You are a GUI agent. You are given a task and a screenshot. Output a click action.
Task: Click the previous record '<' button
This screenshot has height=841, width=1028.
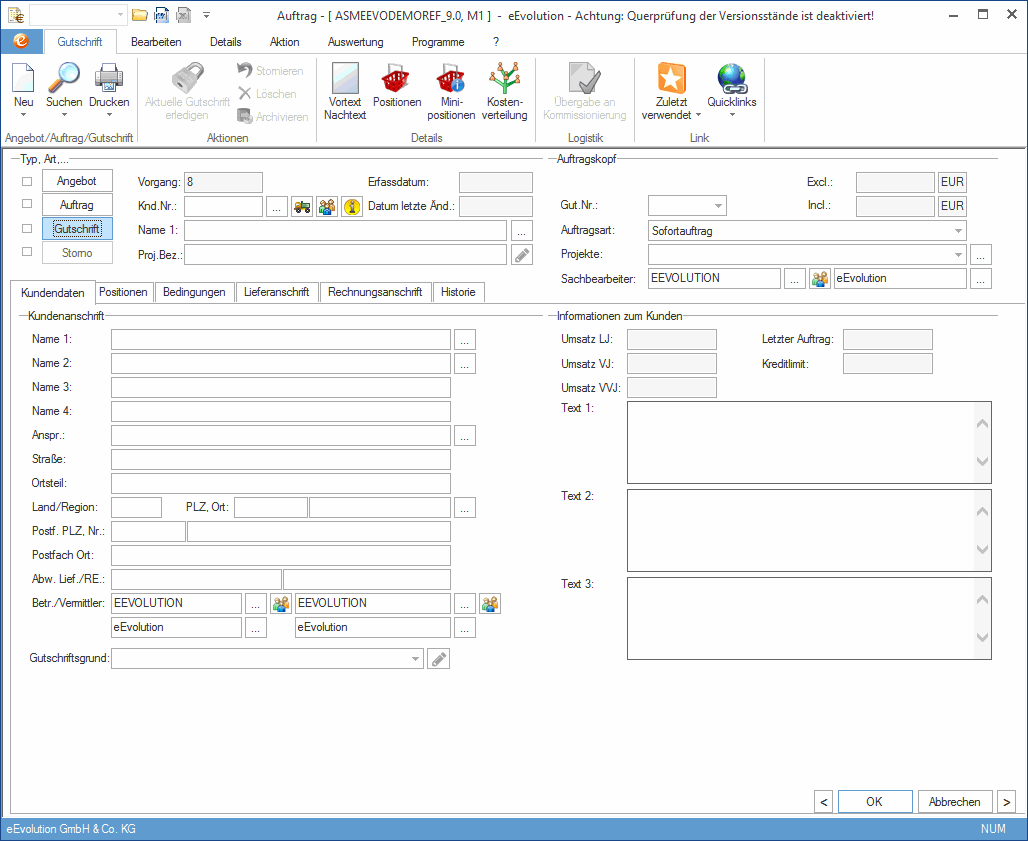824,802
